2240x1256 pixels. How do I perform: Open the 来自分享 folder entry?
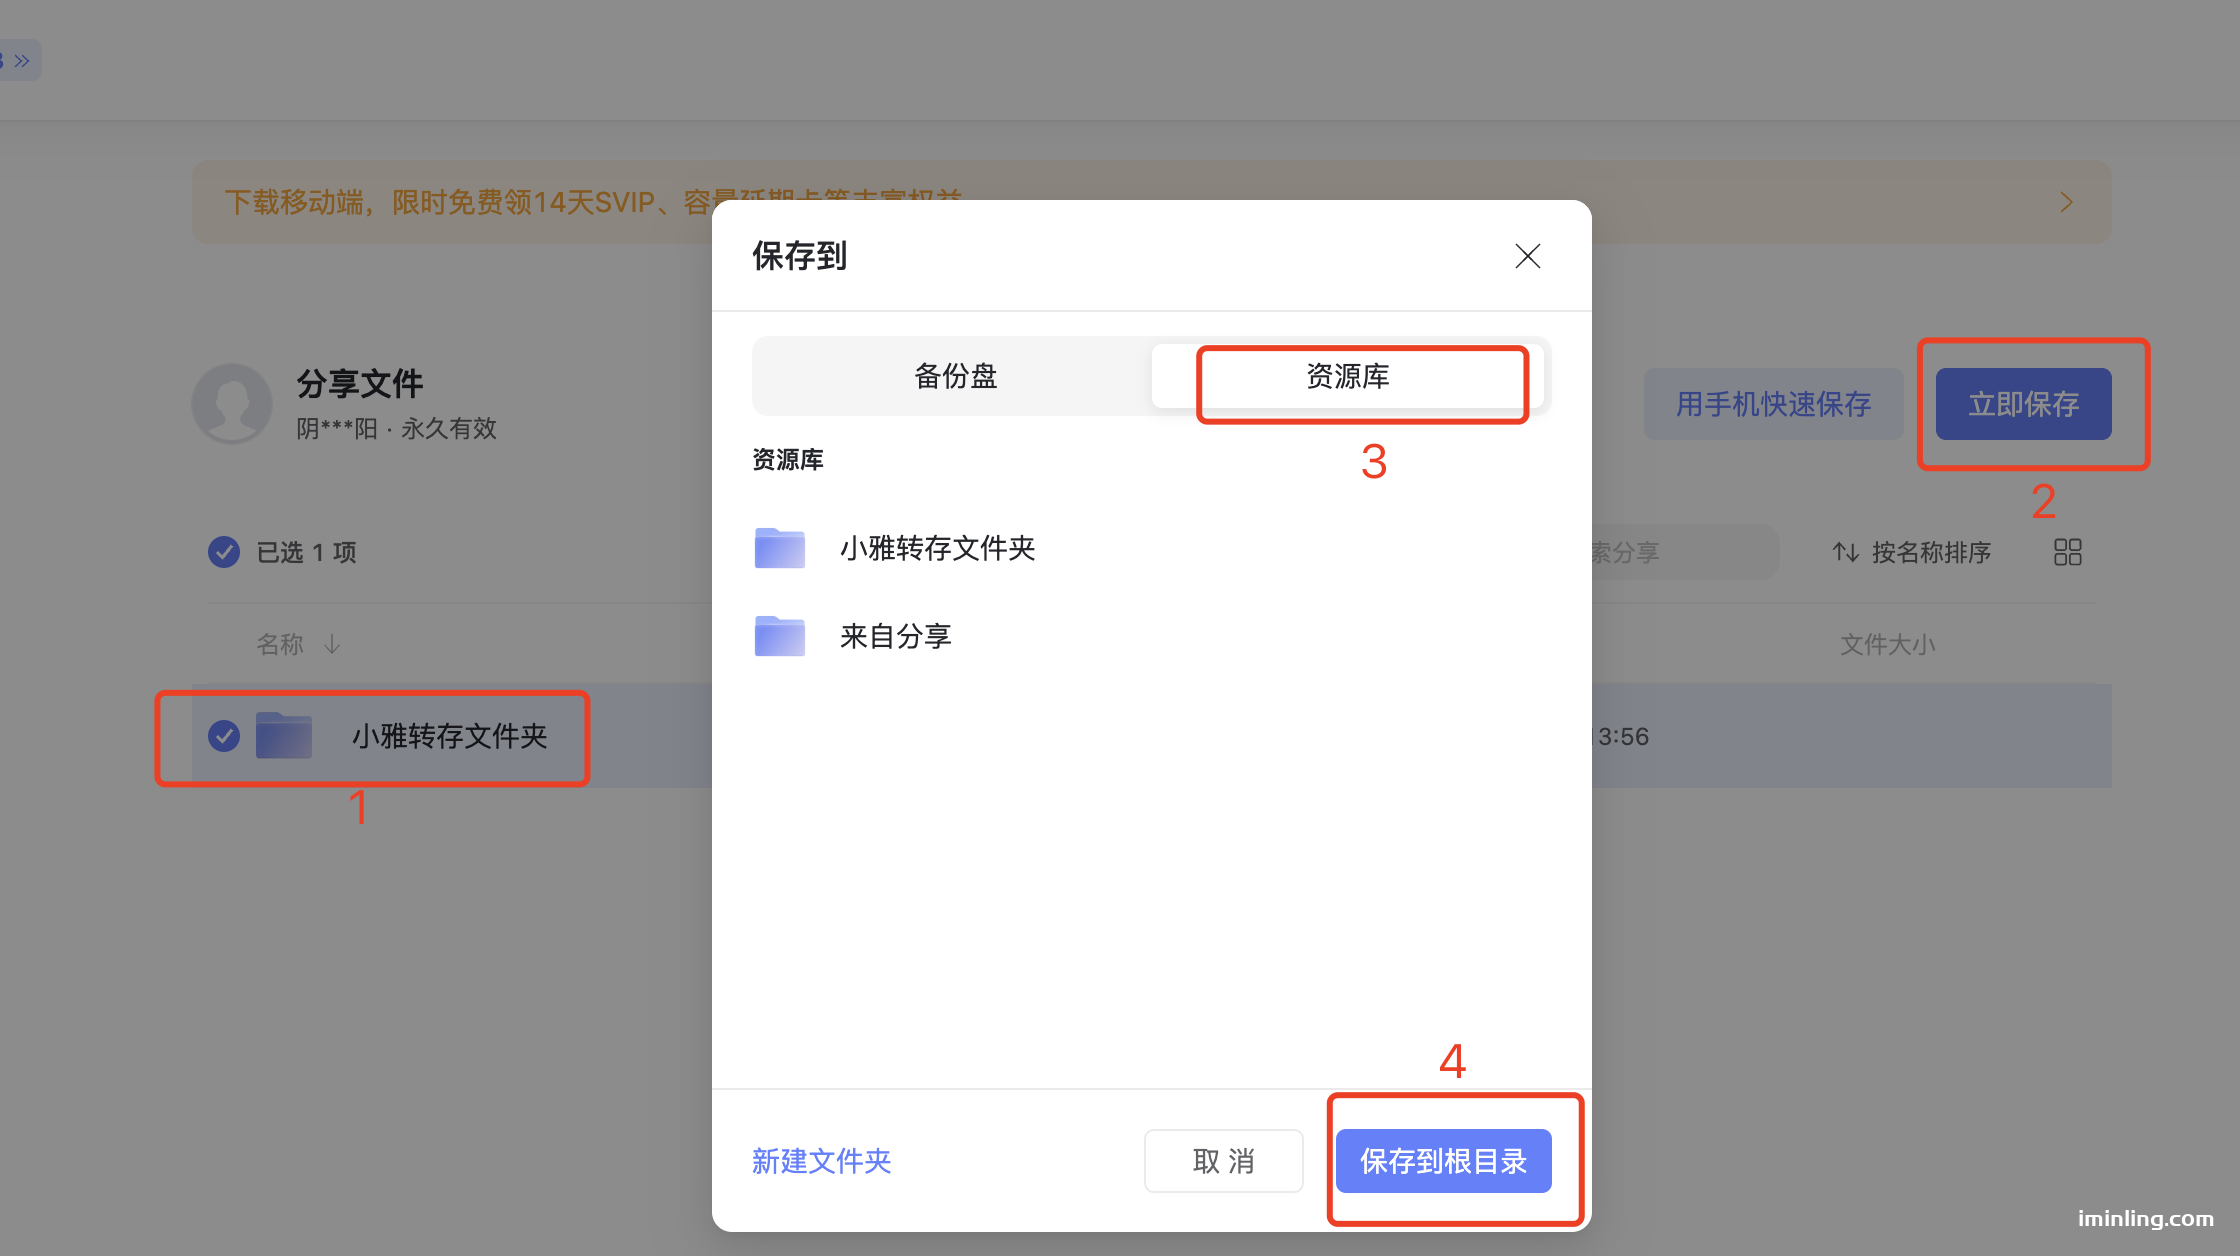(x=895, y=636)
